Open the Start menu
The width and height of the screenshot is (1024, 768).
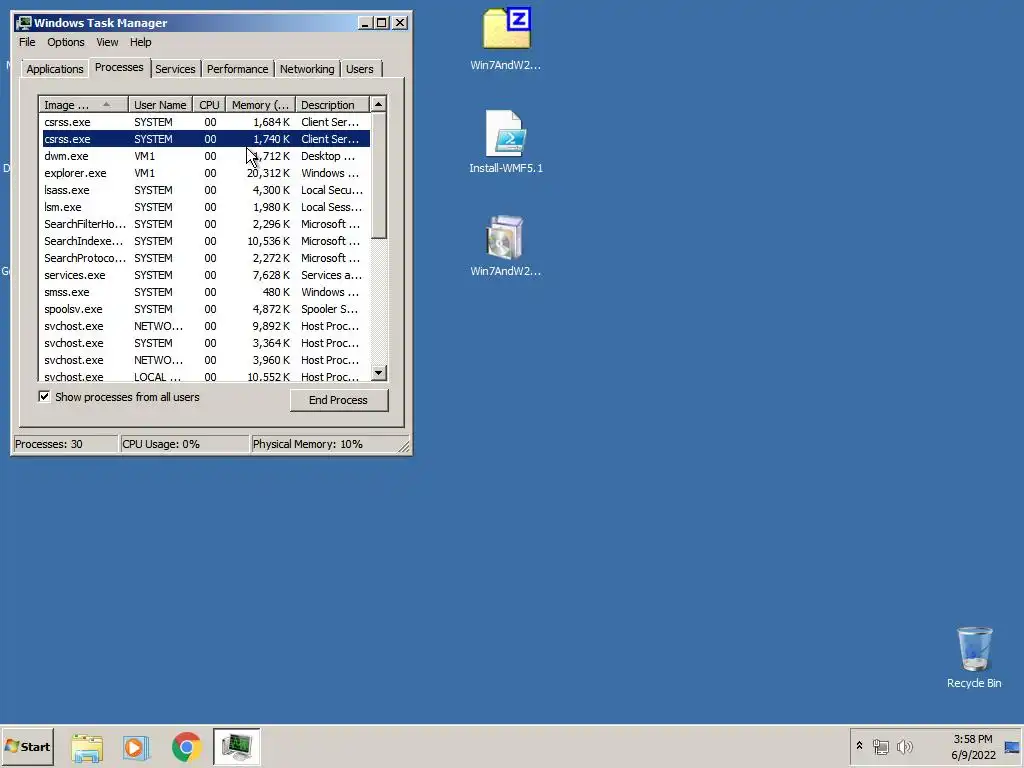(x=27, y=746)
